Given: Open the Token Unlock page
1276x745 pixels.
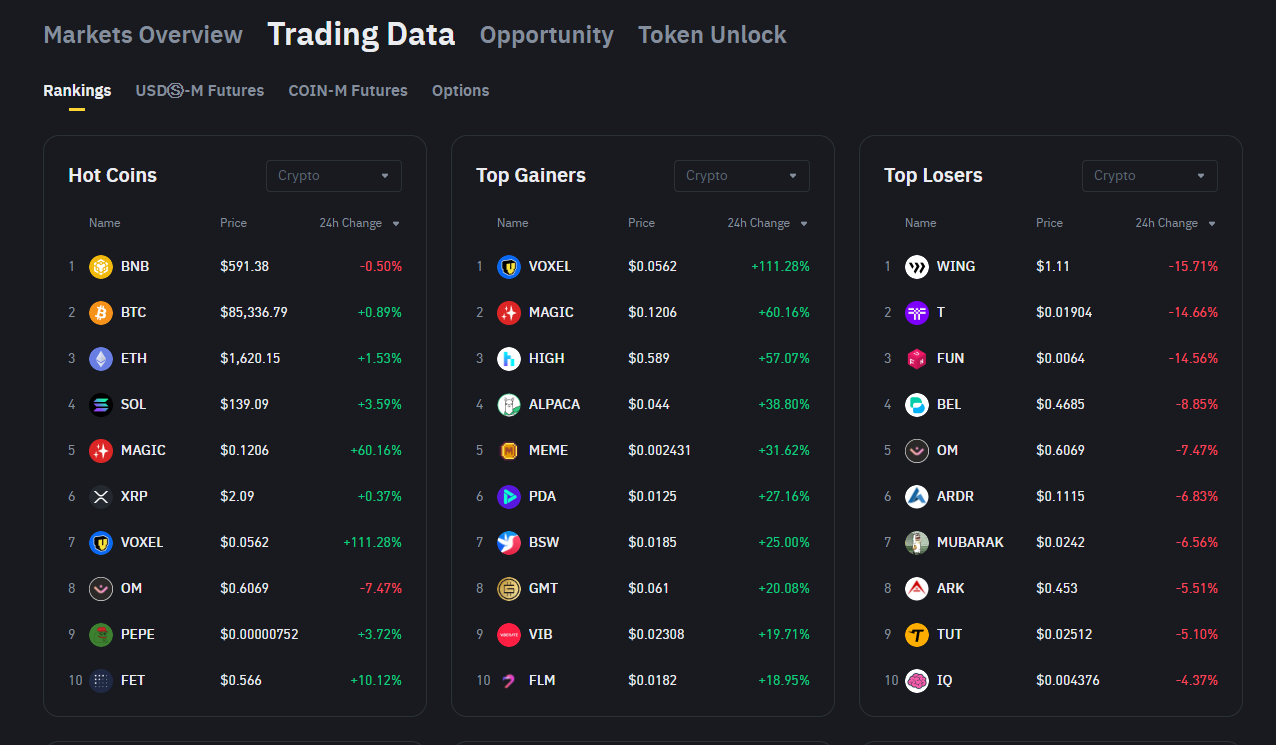Looking at the screenshot, I should click(x=712, y=35).
